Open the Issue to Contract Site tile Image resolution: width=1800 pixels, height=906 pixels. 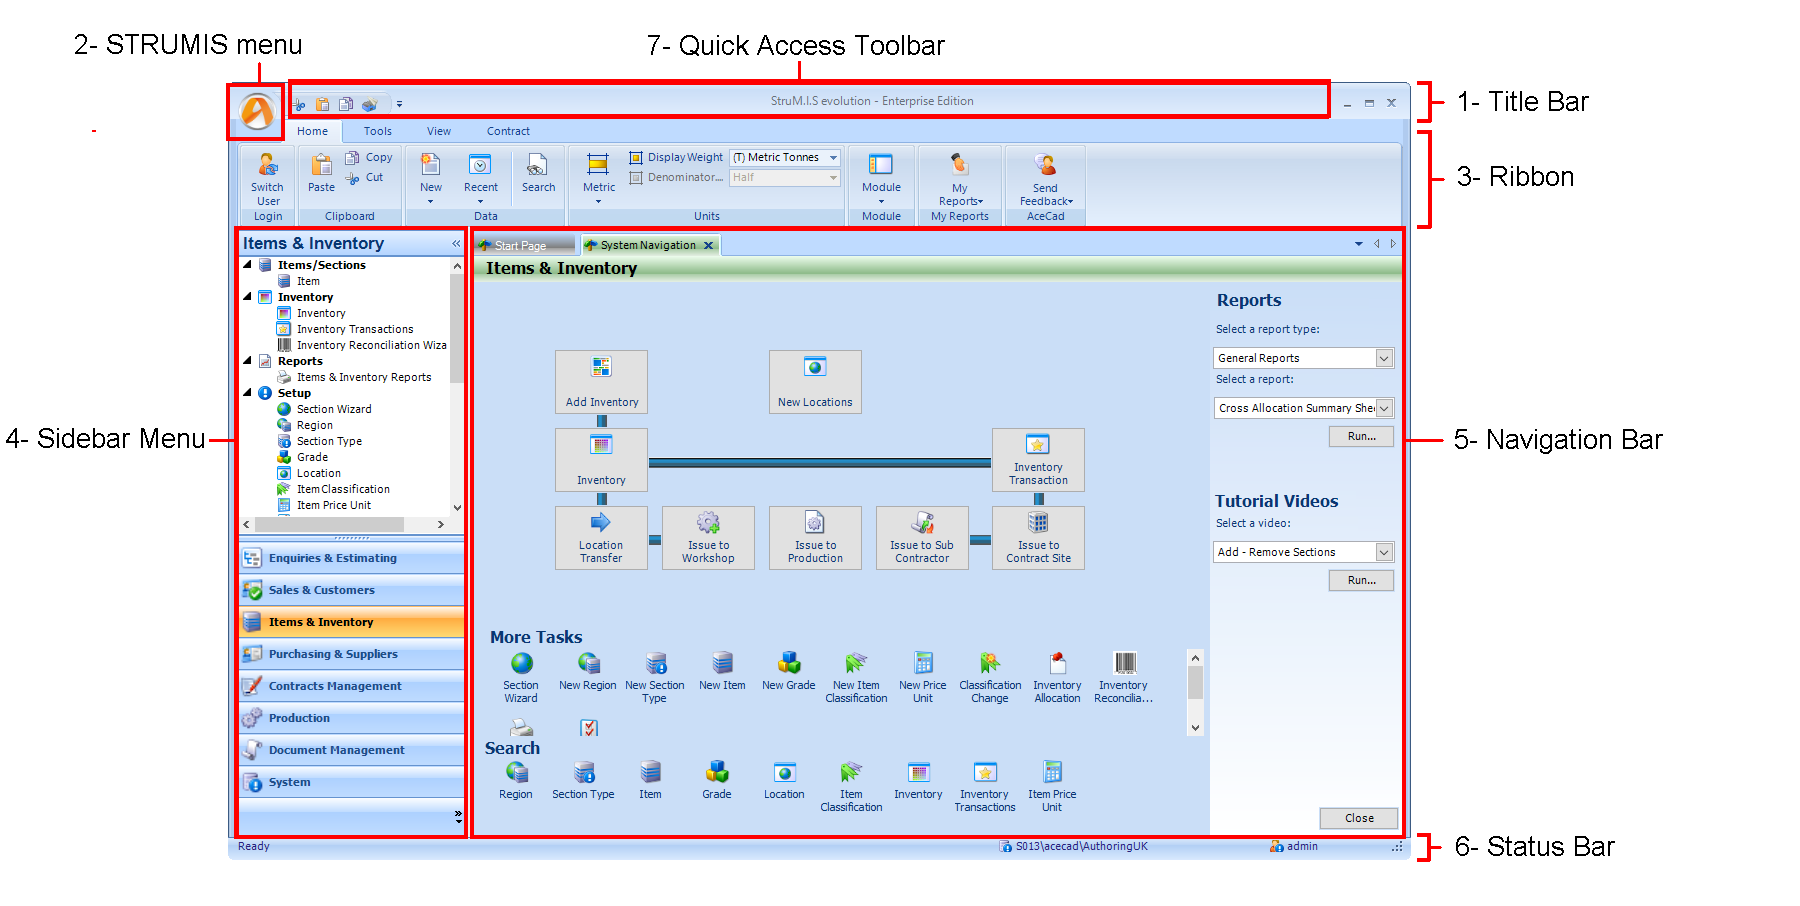(1038, 538)
